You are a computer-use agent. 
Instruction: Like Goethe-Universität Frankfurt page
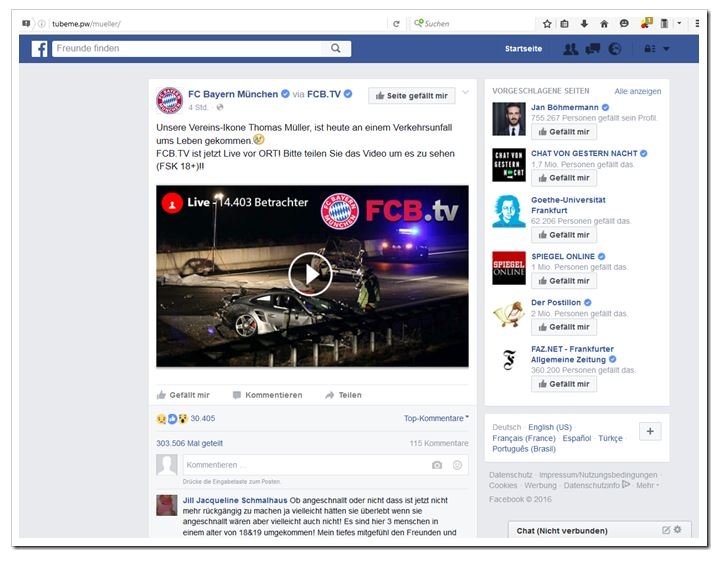[x=564, y=235]
